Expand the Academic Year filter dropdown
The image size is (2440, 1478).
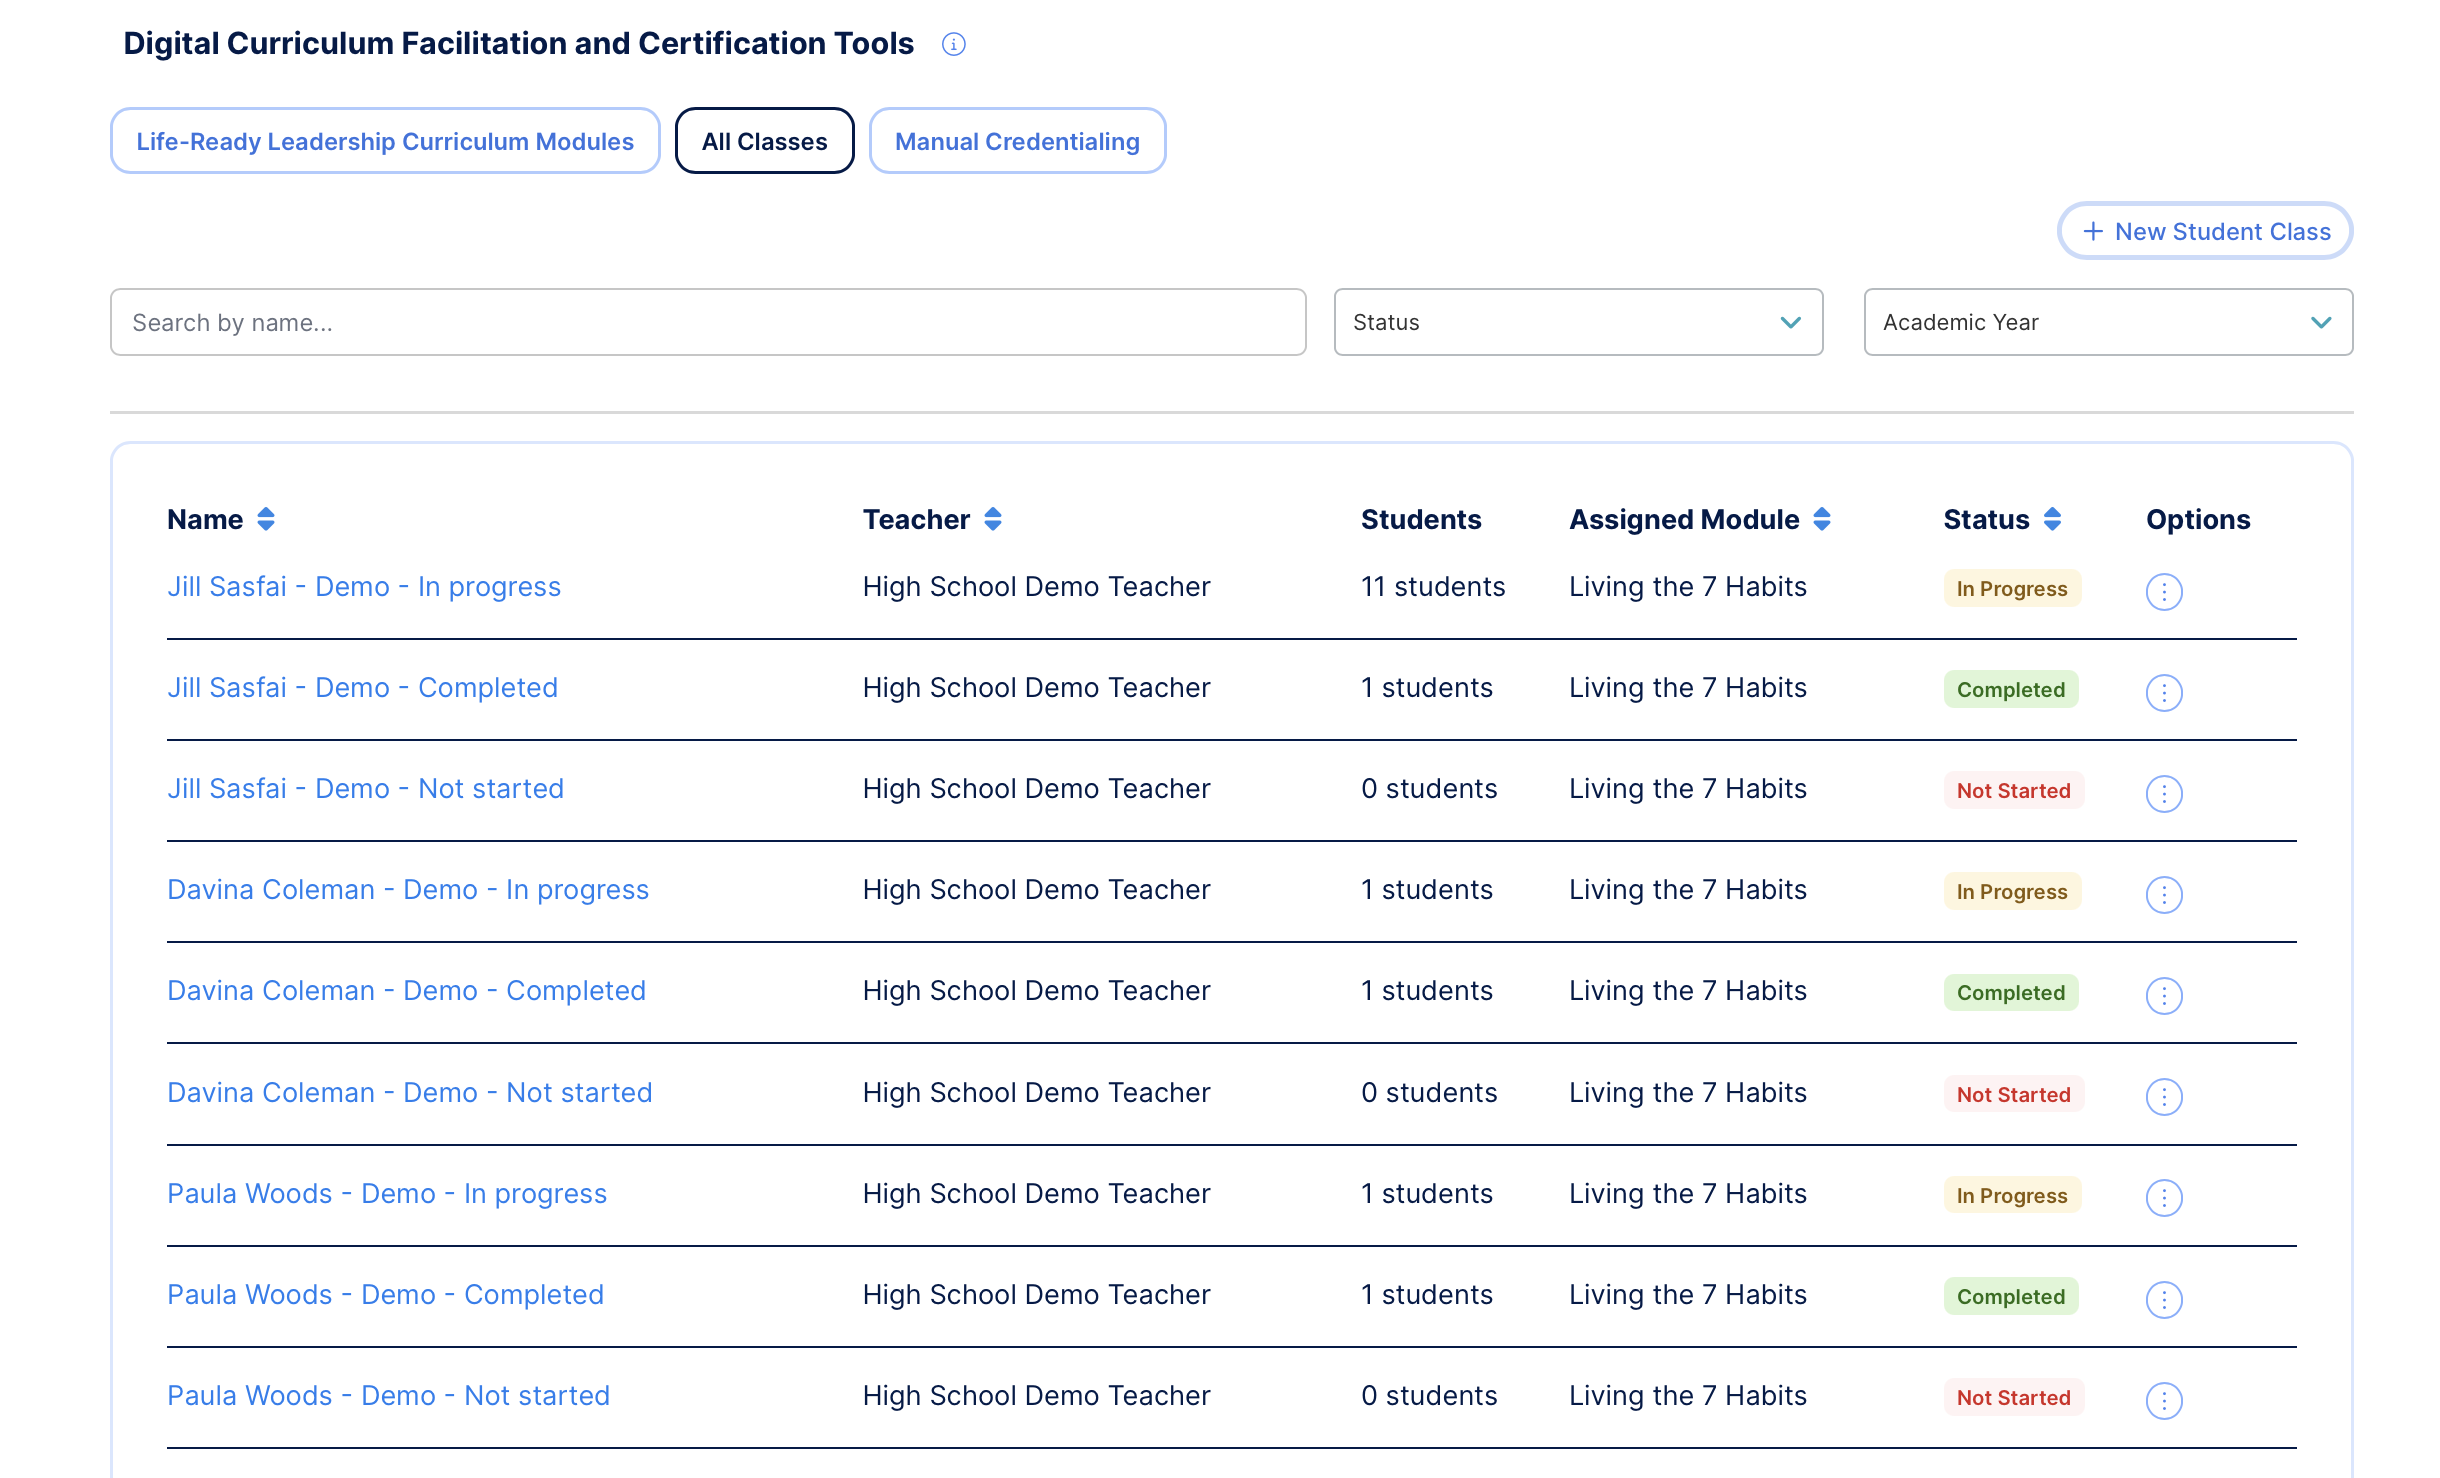(x=2108, y=322)
